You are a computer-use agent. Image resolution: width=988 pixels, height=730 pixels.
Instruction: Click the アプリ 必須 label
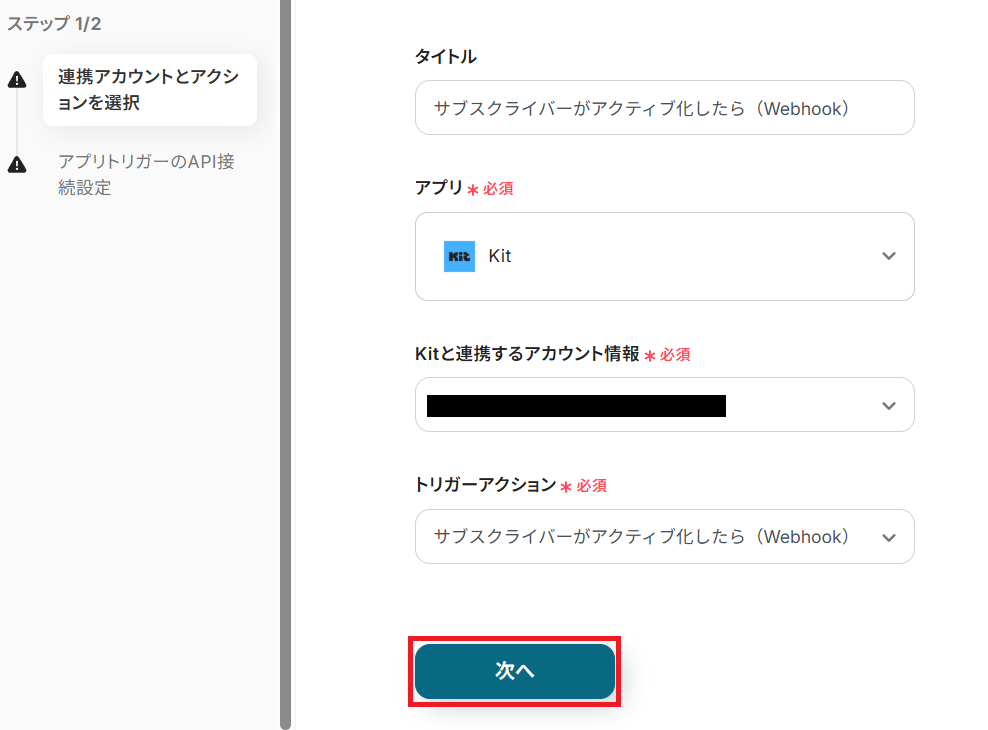(463, 188)
